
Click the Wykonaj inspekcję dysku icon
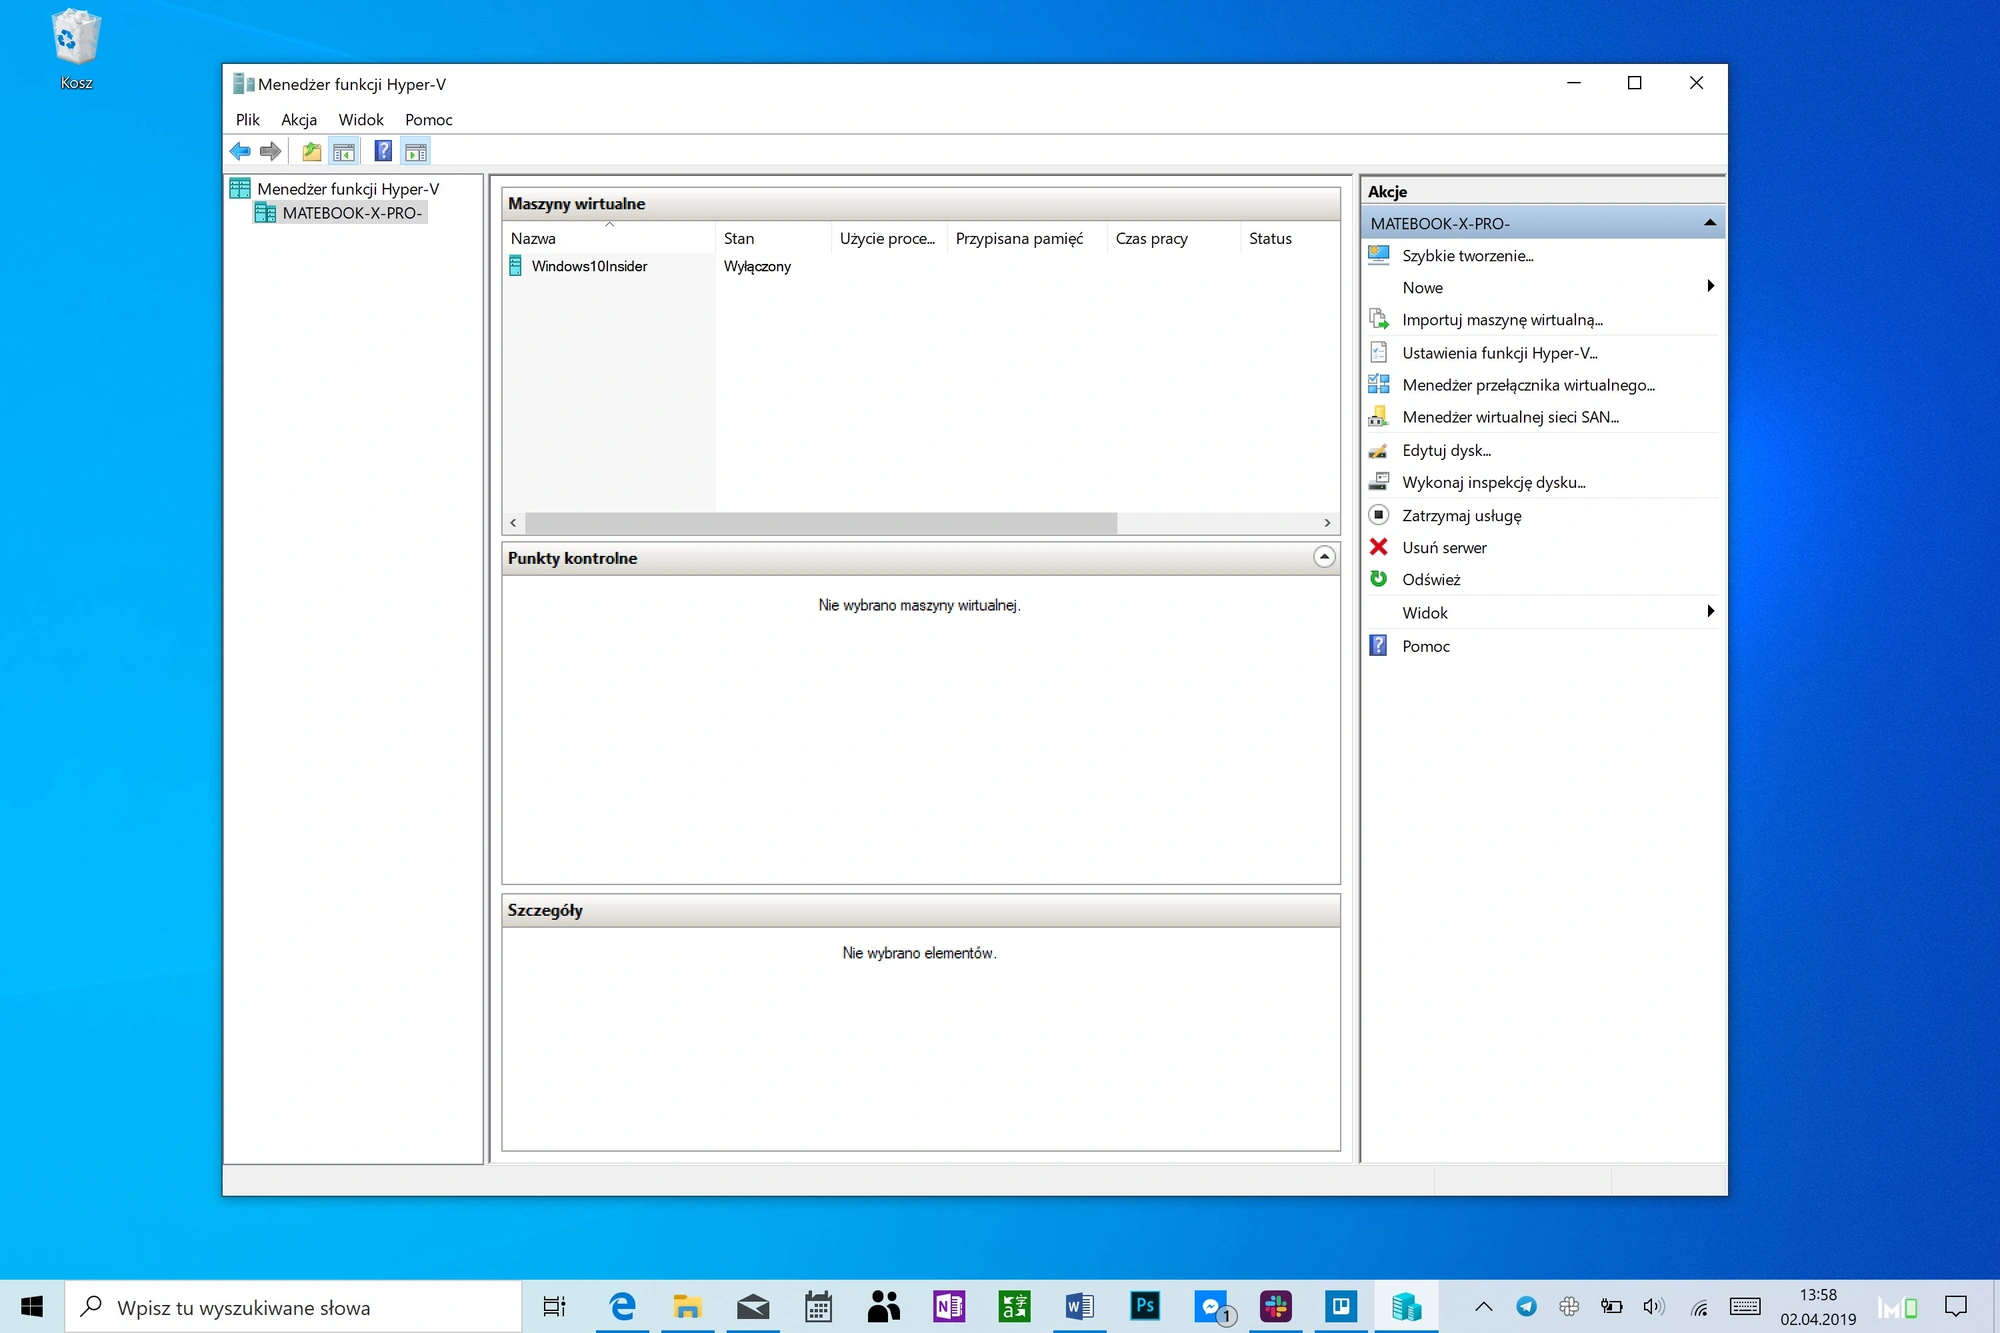click(x=1379, y=482)
